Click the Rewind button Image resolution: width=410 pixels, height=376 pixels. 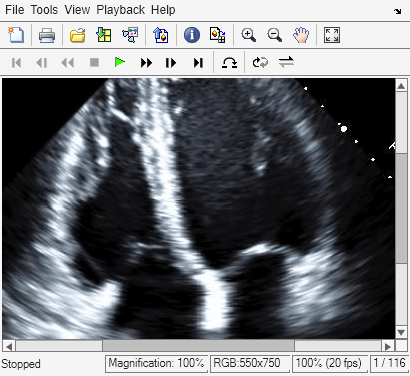click(68, 63)
